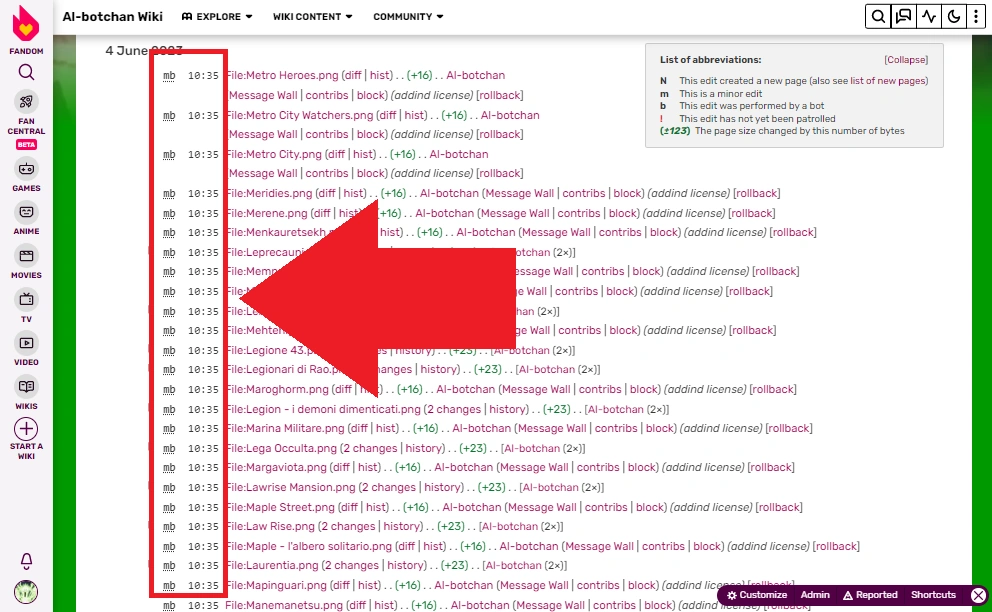Open Reported in the bottom toolbar
This screenshot has width=992, height=612.
click(x=871, y=595)
